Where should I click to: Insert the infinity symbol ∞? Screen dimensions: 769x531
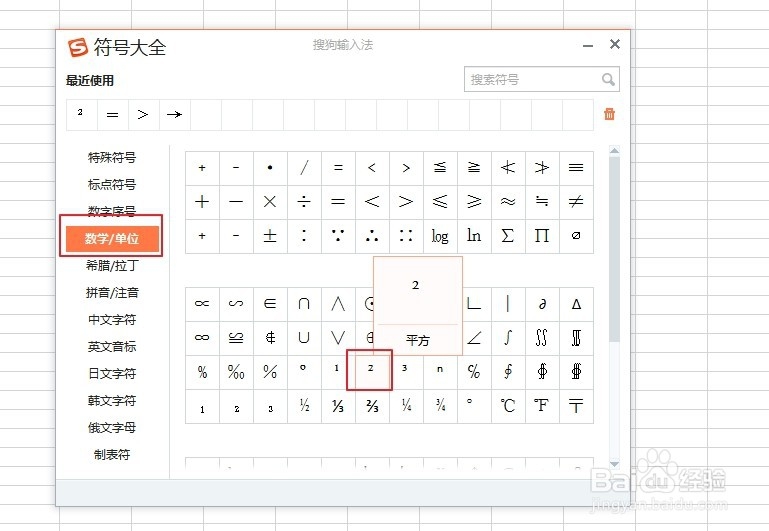point(202,338)
